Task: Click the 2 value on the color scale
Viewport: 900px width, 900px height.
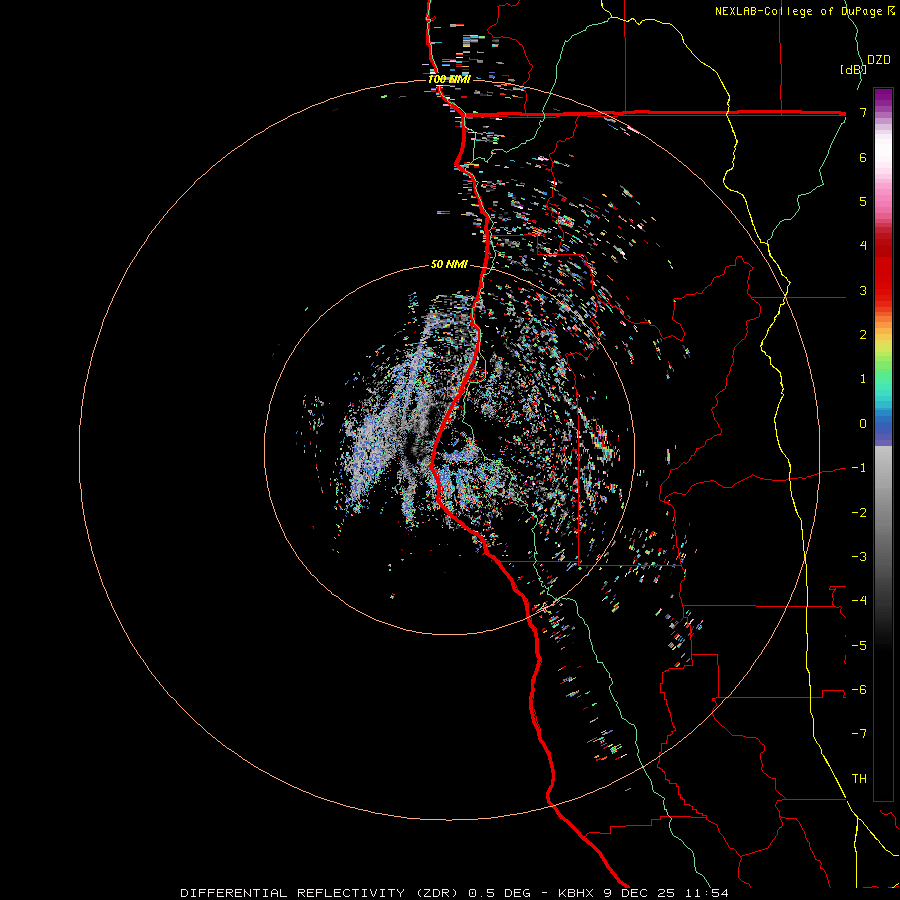Action: coord(863,335)
